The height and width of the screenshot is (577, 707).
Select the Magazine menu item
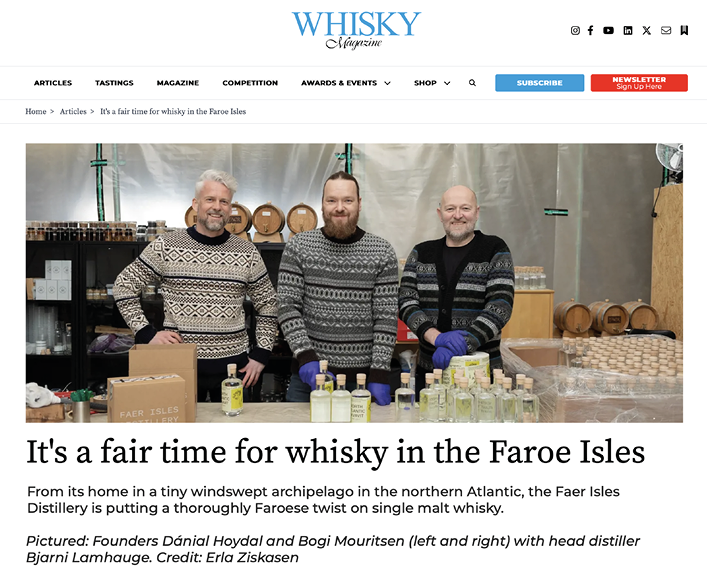178,83
